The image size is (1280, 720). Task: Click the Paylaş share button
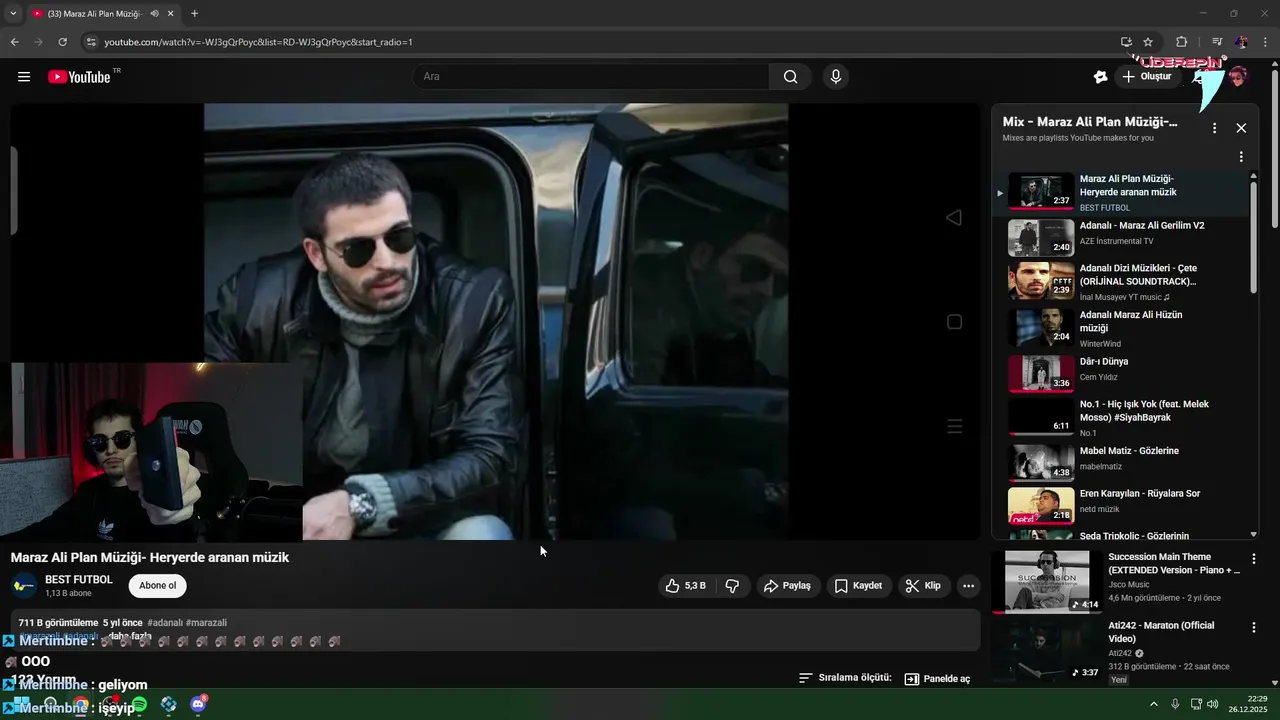pos(787,586)
